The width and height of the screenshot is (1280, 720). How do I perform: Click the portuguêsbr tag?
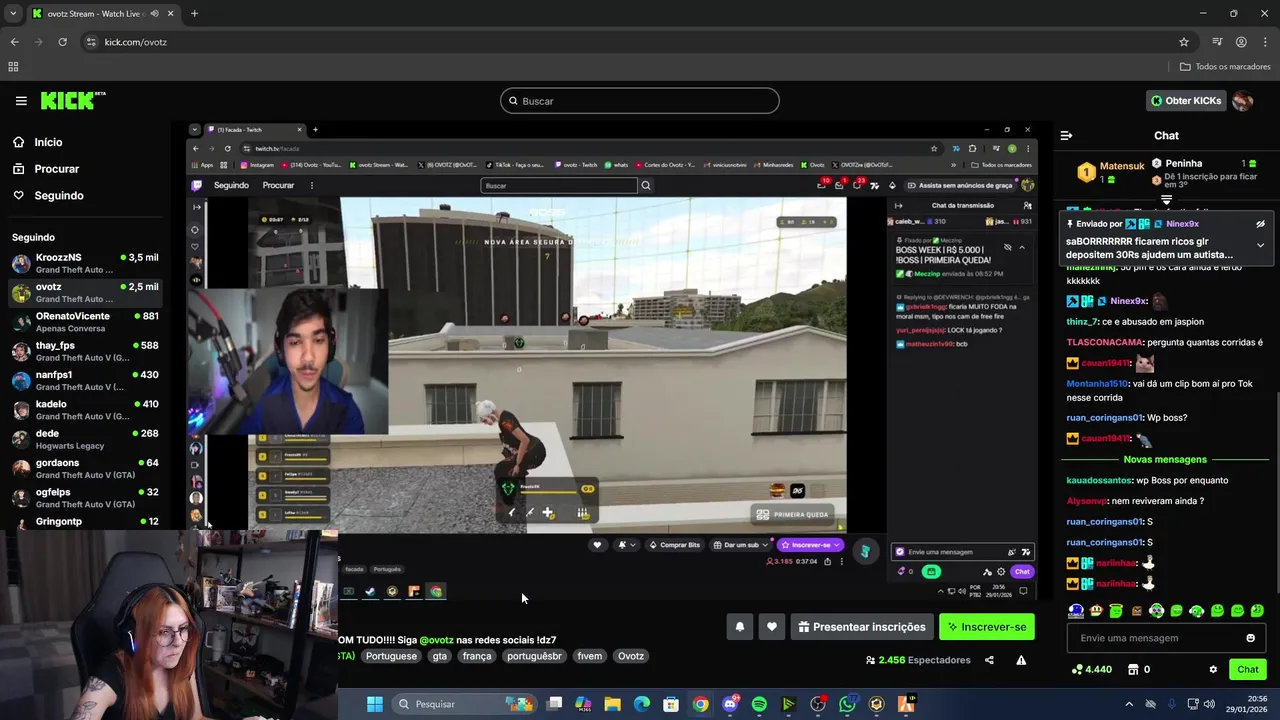pos(534,656)
